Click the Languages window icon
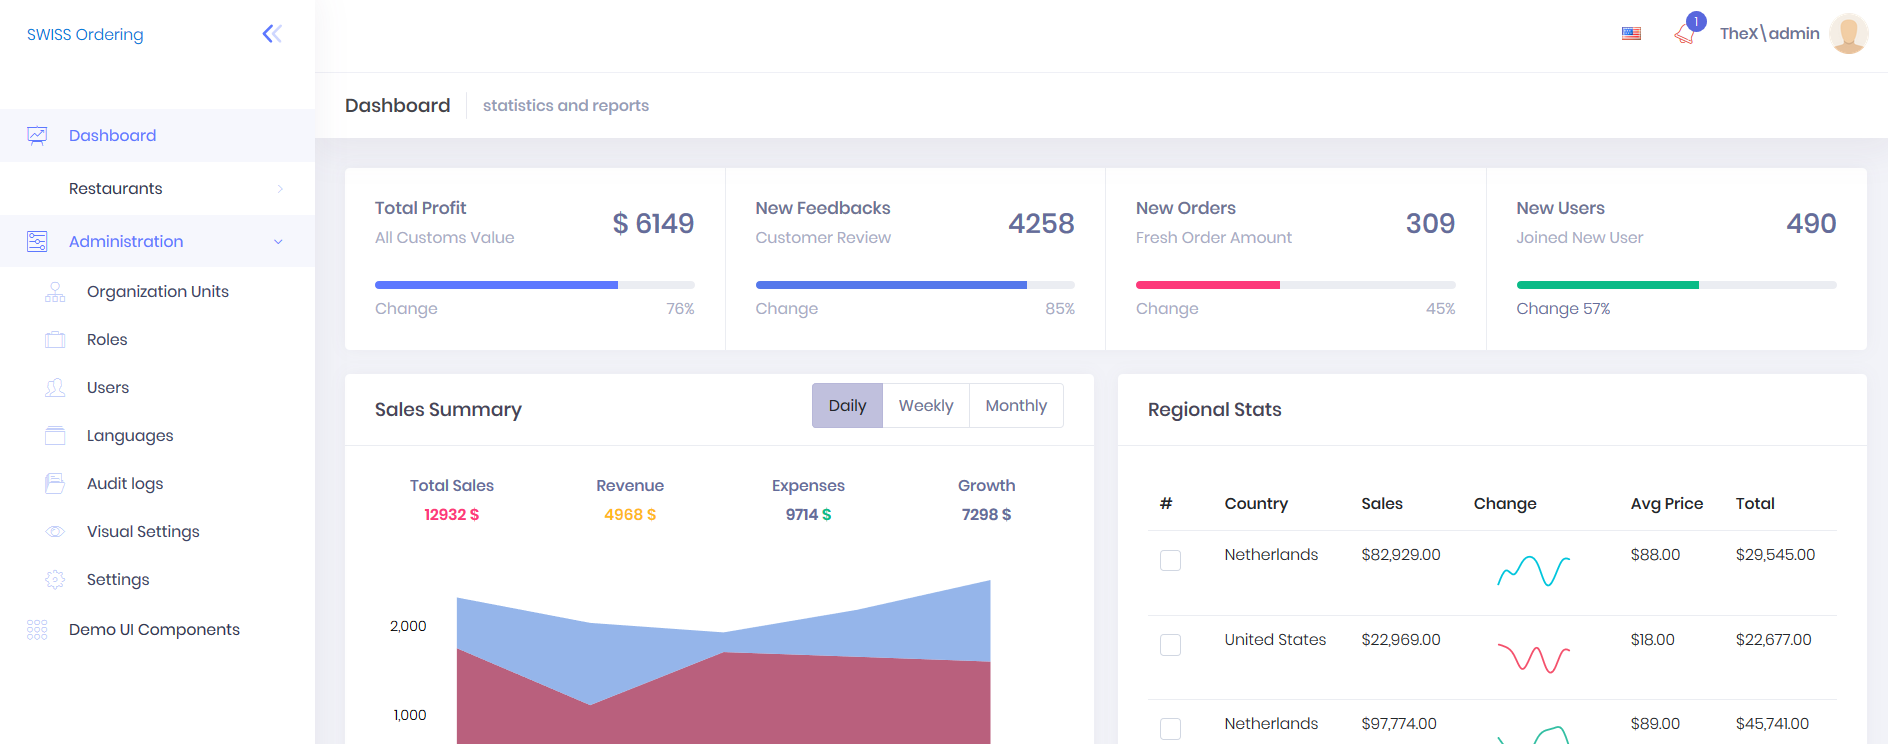 point(55,436)
